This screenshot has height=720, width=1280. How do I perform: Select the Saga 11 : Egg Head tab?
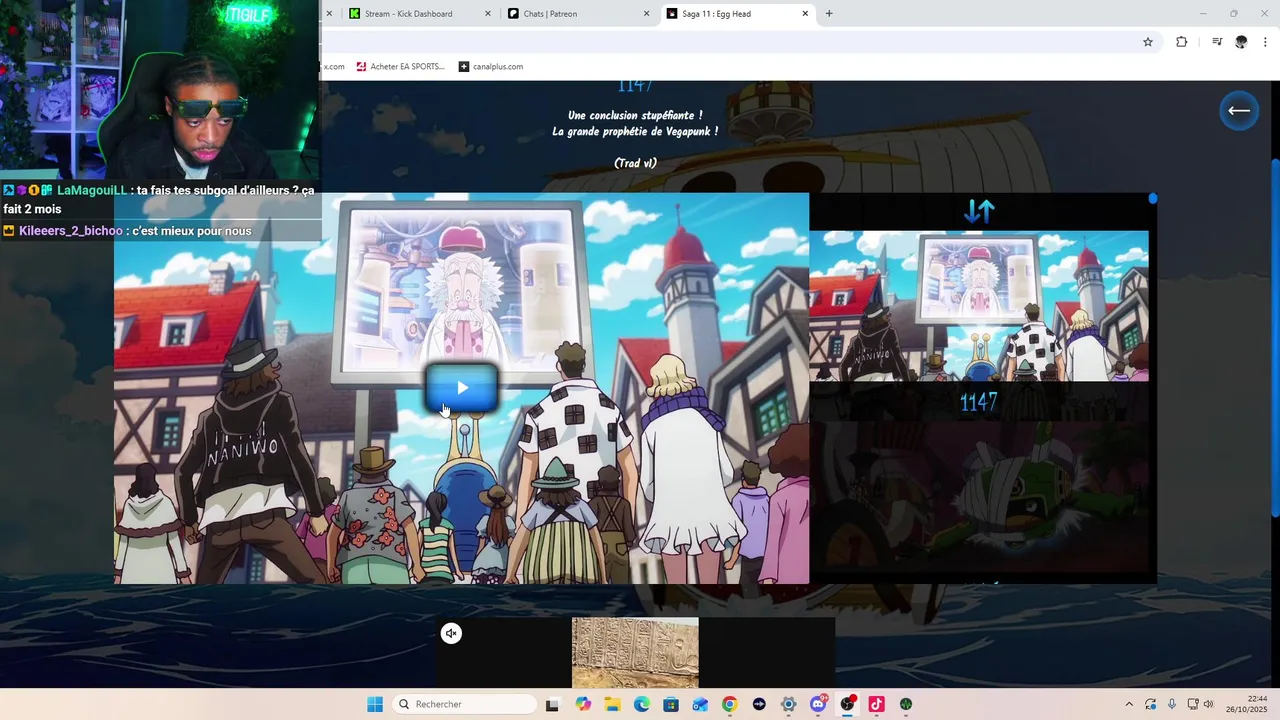(x=716, y=14)
